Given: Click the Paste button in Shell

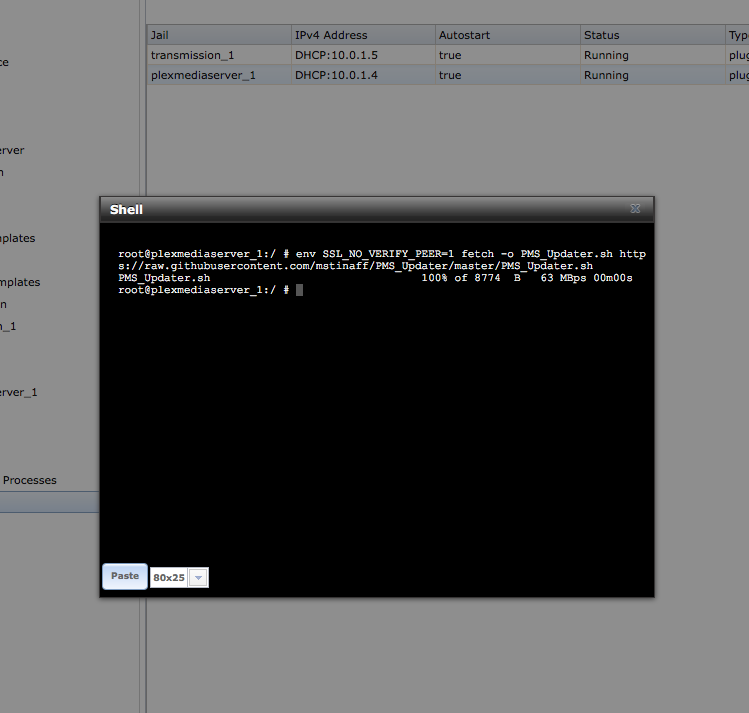Looking at the screenshot, I should click(x=125, y=576).
